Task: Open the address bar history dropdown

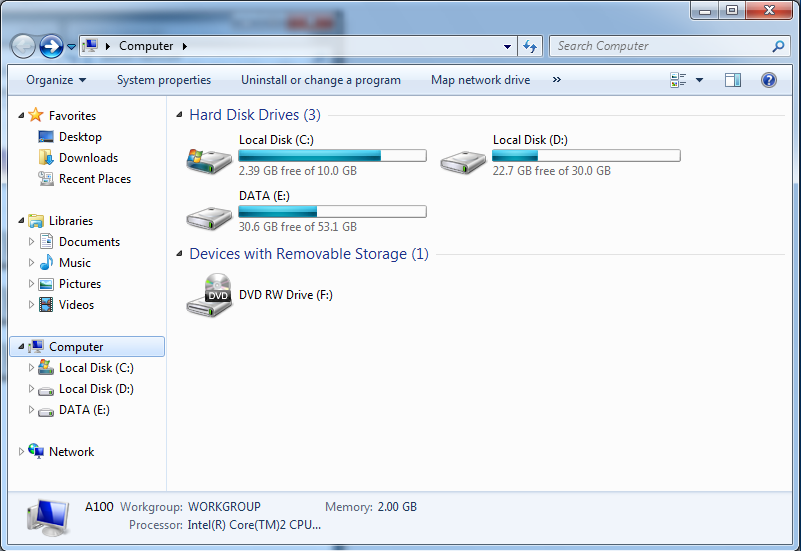Action: tap(507, 46)
